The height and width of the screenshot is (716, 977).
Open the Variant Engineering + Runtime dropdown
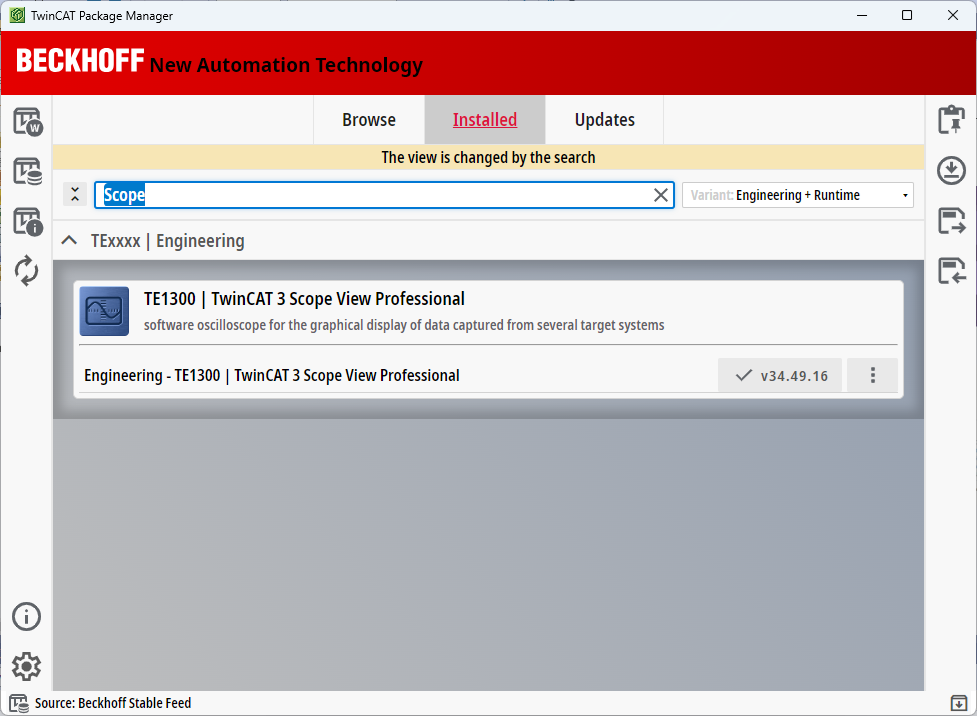click(x=797, y=195)
